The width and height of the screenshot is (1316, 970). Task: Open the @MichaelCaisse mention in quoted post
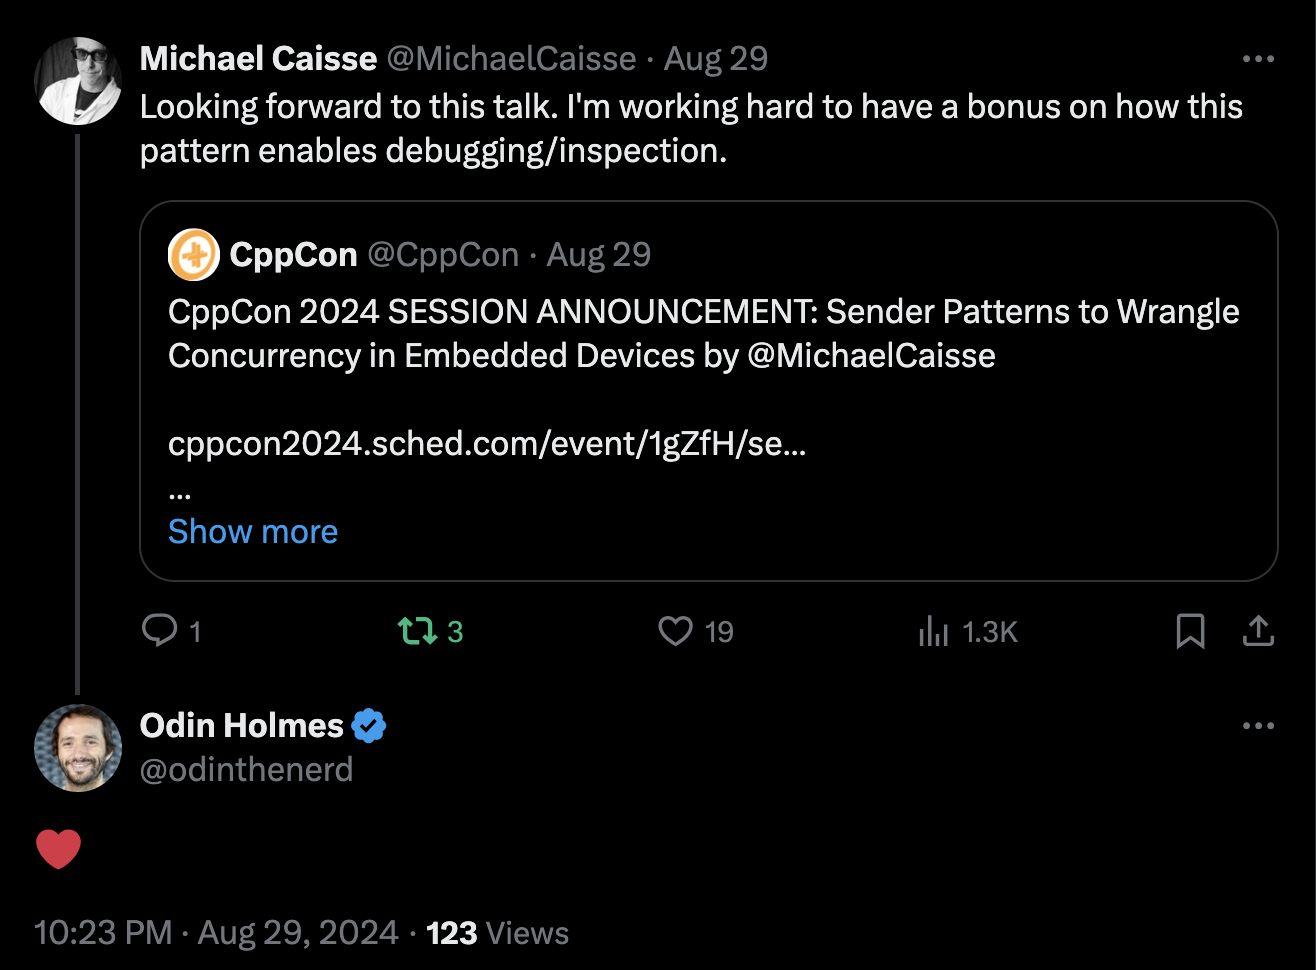coord(871,356)
